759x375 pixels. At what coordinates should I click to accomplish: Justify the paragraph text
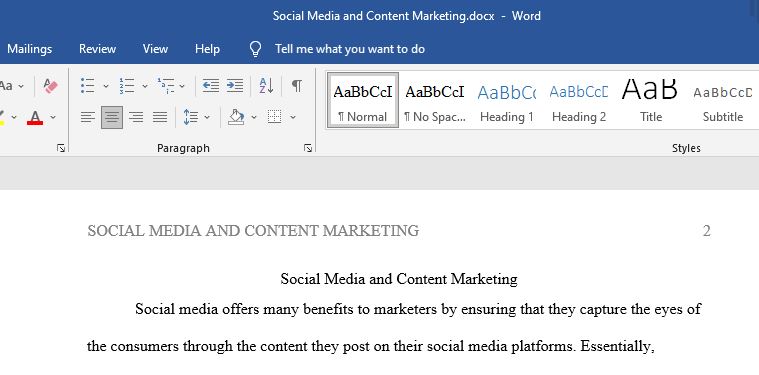(160, 117)
